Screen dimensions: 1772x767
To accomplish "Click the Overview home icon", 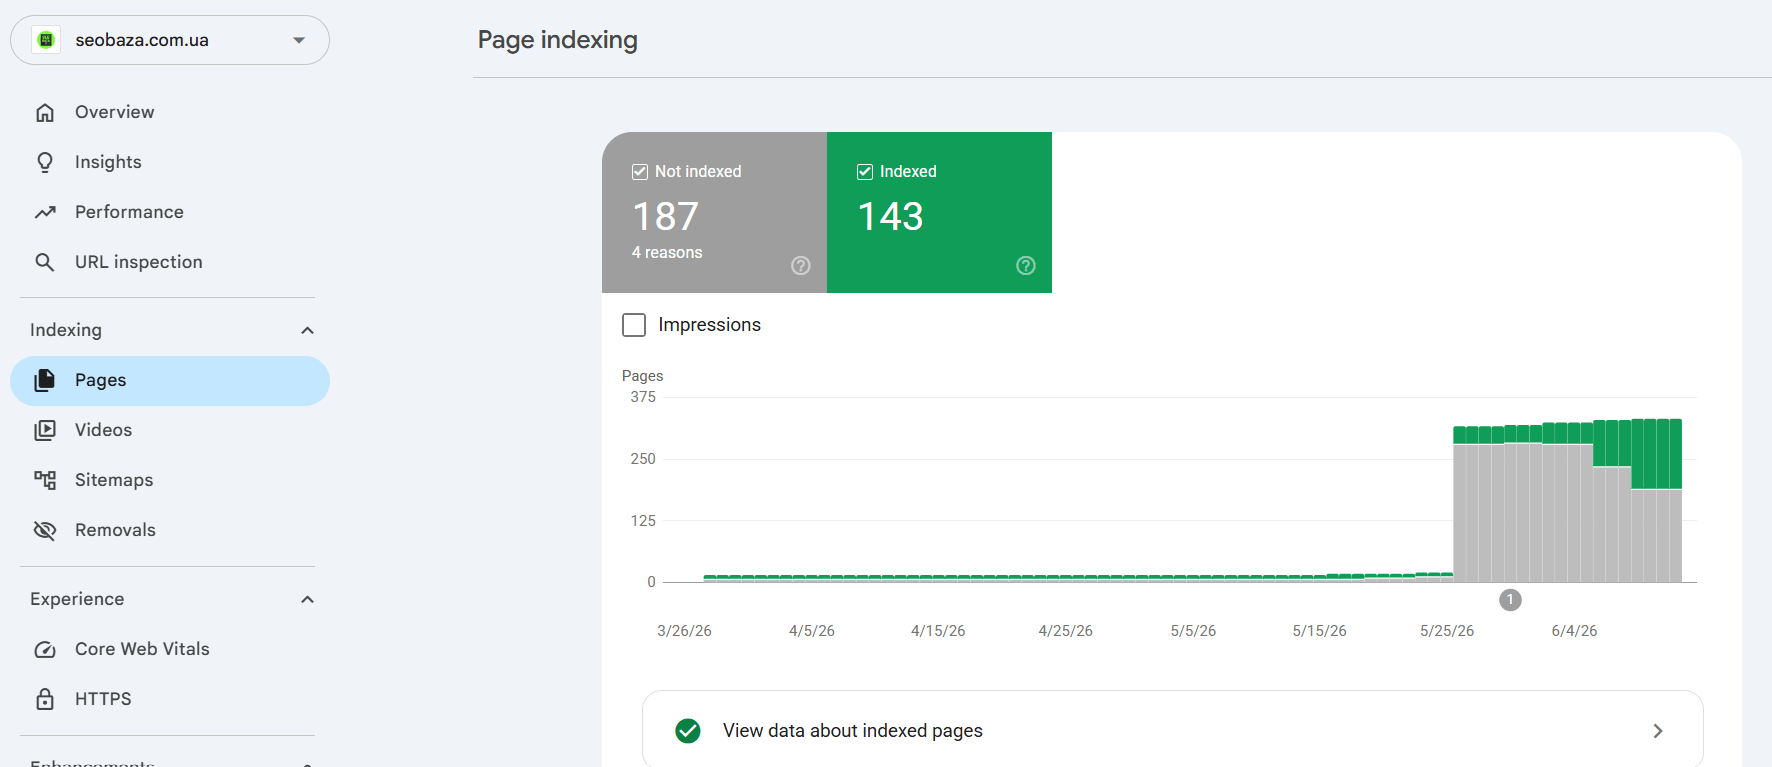I will pyautogui.click(x=45, y=112).
